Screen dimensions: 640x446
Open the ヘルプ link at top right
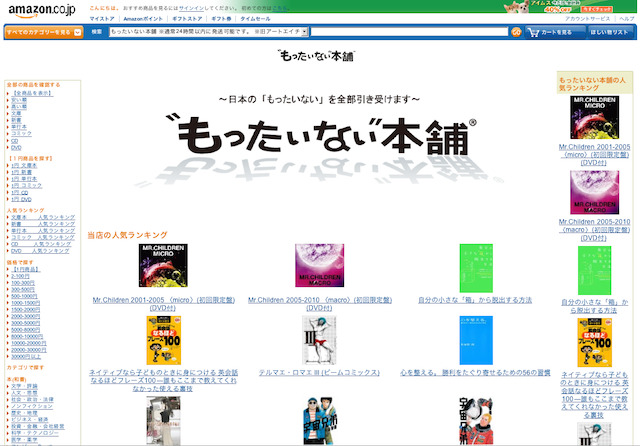[x=627, y=19]
